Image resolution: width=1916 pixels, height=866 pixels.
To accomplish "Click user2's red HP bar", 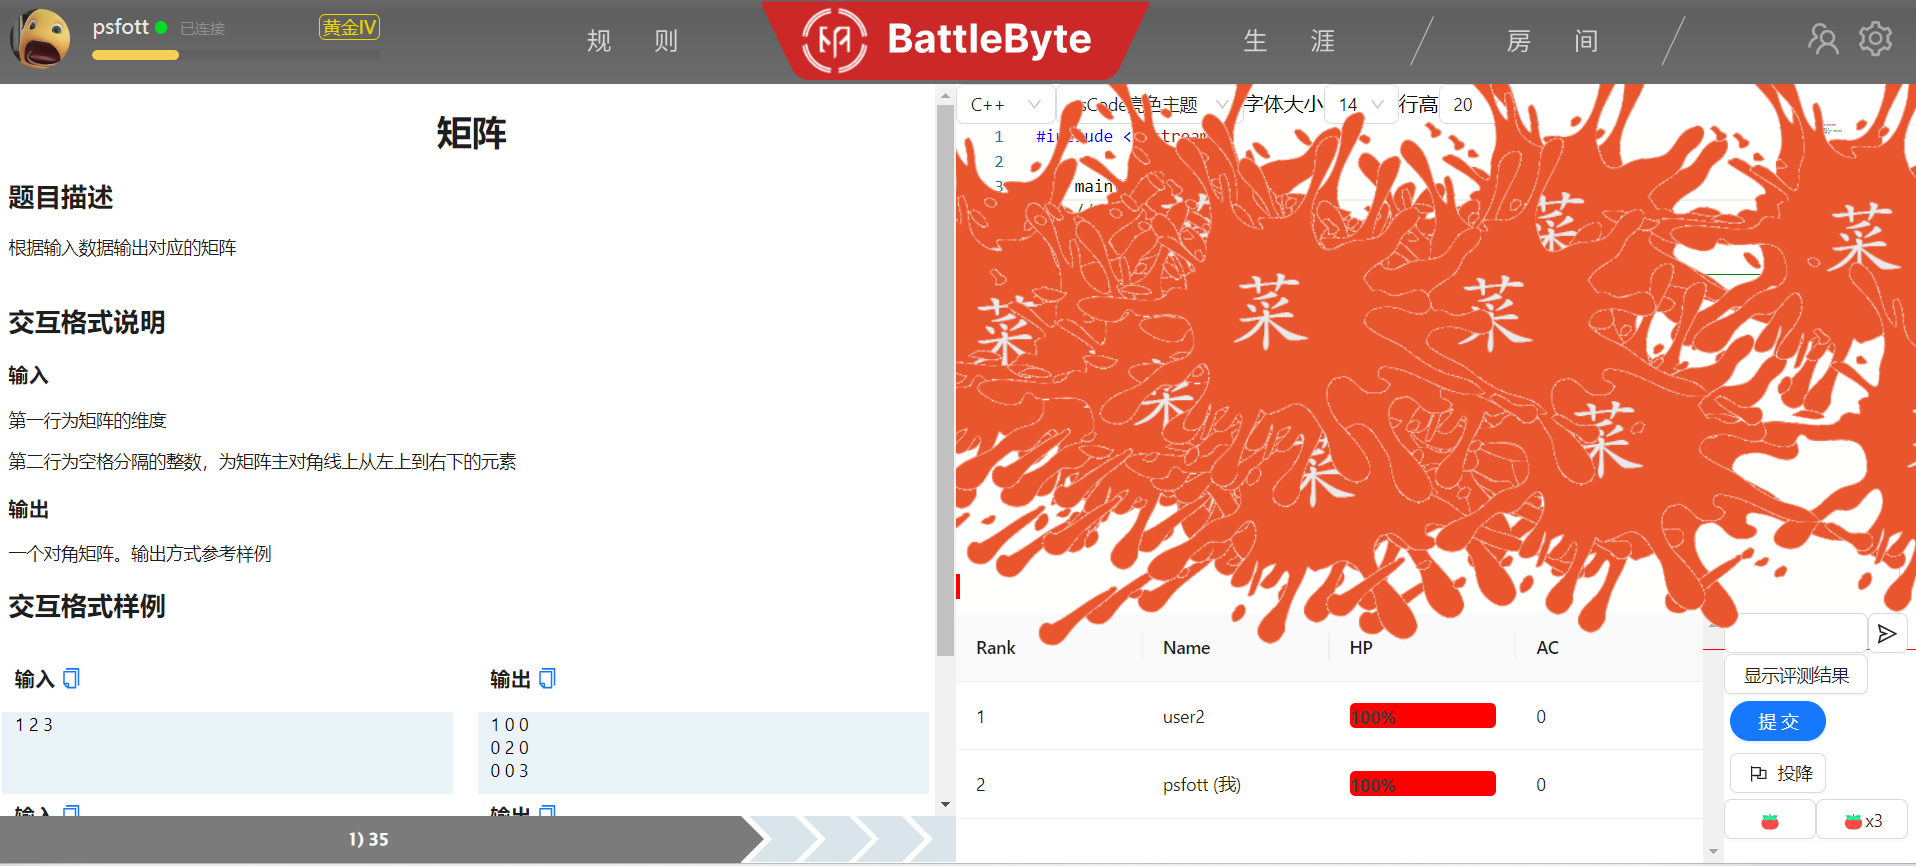I will [x=1422, y=716].
